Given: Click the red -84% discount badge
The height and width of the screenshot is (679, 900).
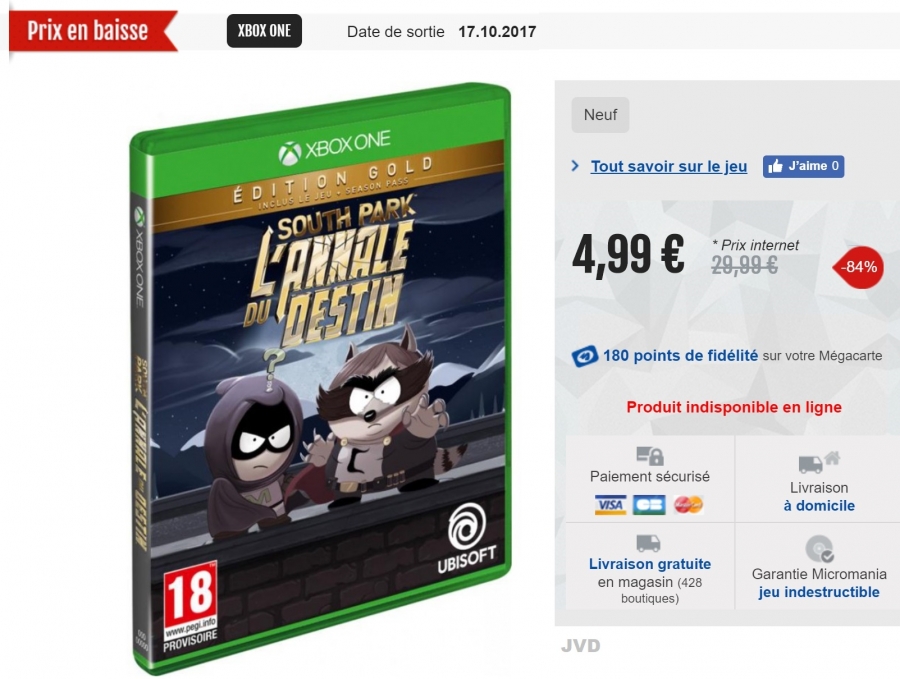Looking at the screenshot, I should click(859, 267).
